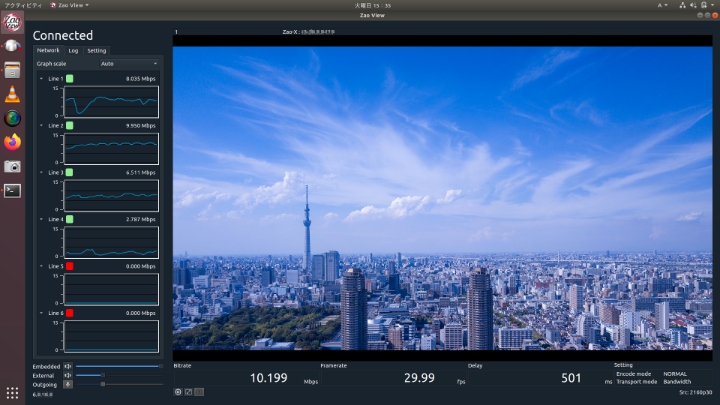
Task: Switch to the Log tab
Action: click(73, 51)
